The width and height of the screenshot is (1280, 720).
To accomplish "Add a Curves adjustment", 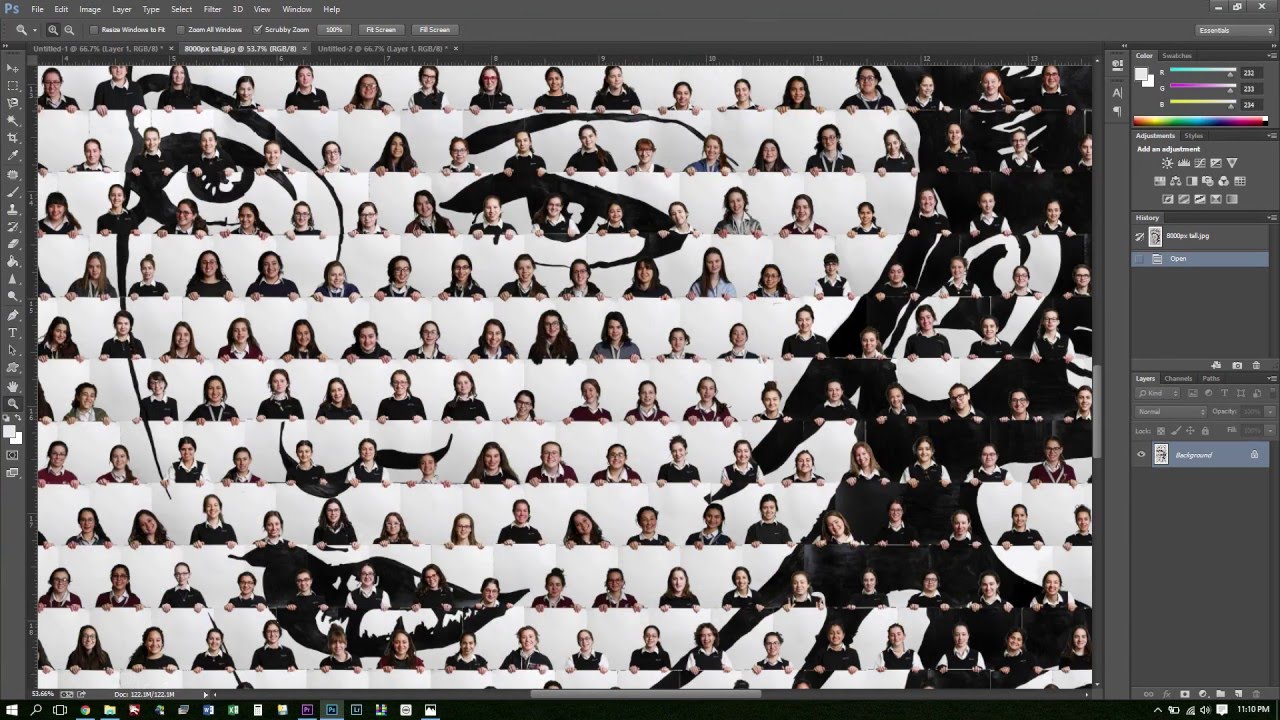I will [1200, 163].
